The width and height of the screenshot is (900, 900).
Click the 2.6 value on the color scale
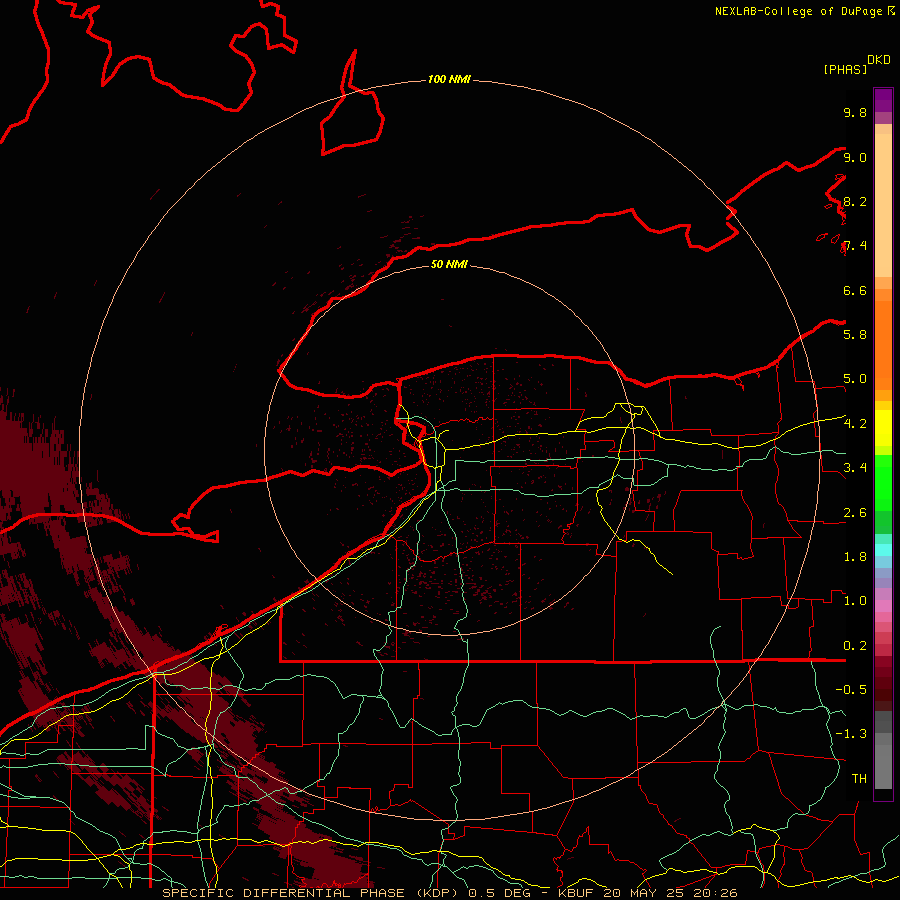coord(855,512)
